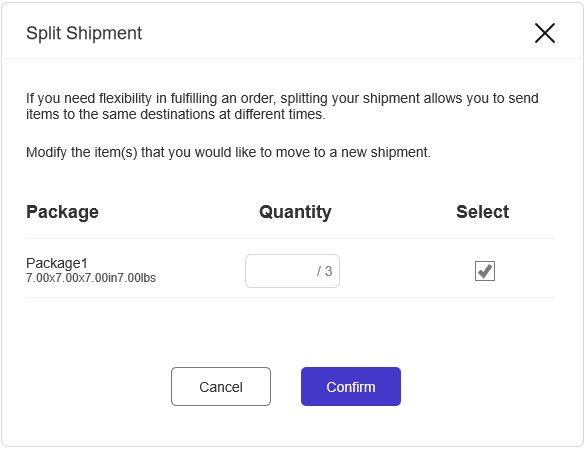This screenshot has width=587, height=450.
Task: Click the word "Confirm" on the blue button
Action: coord(351,387)
